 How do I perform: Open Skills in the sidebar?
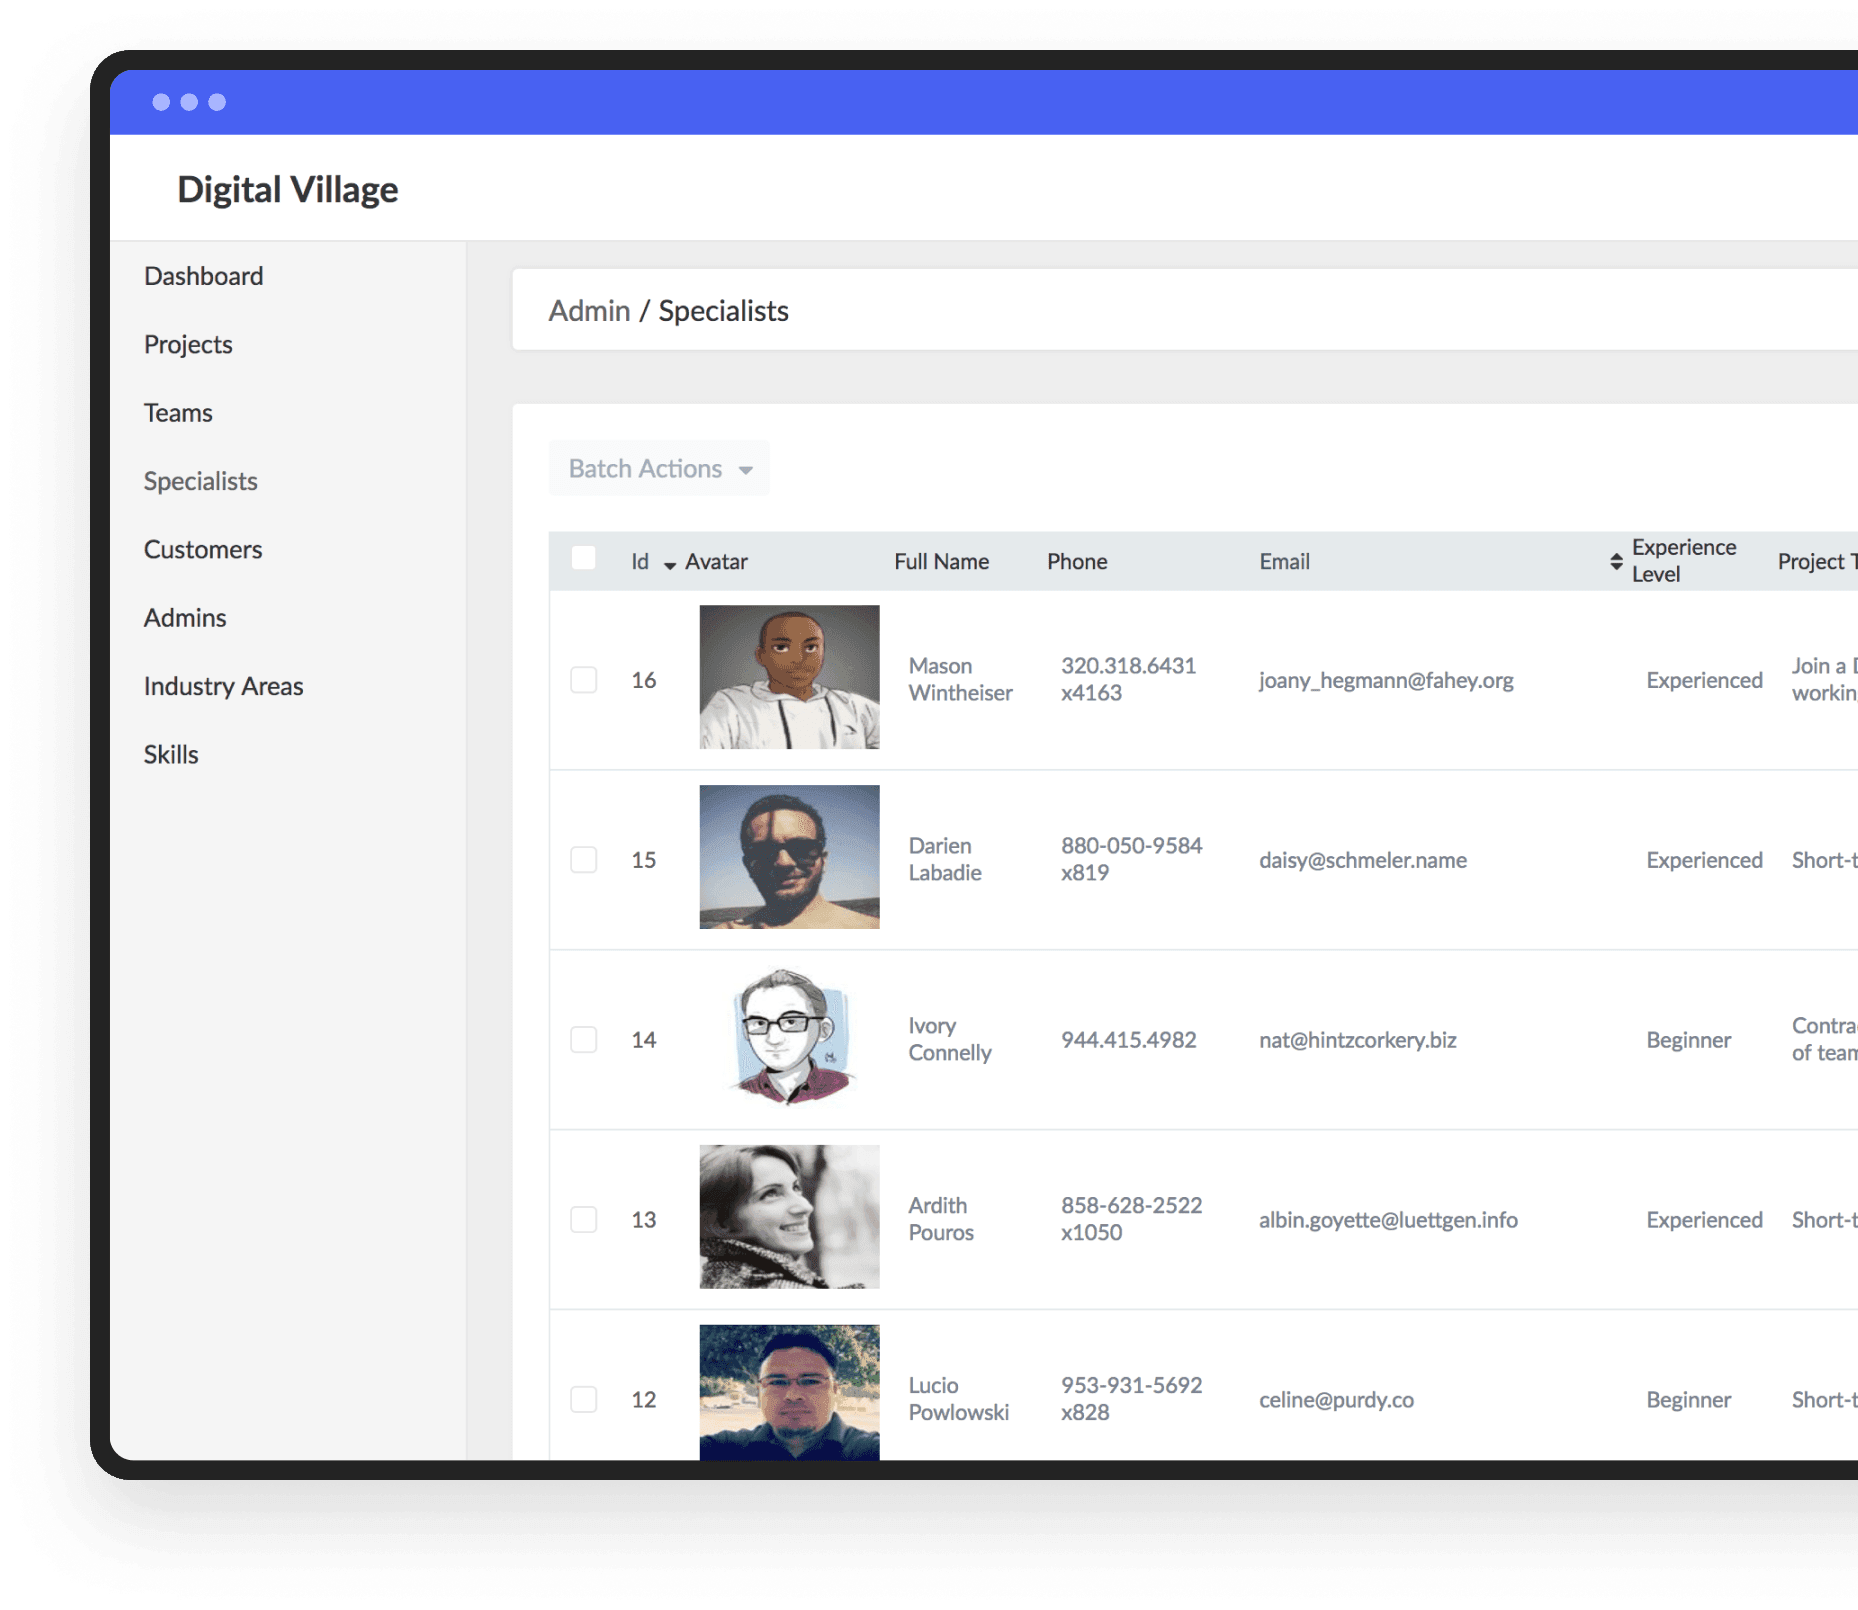click(x=171, y=754)
